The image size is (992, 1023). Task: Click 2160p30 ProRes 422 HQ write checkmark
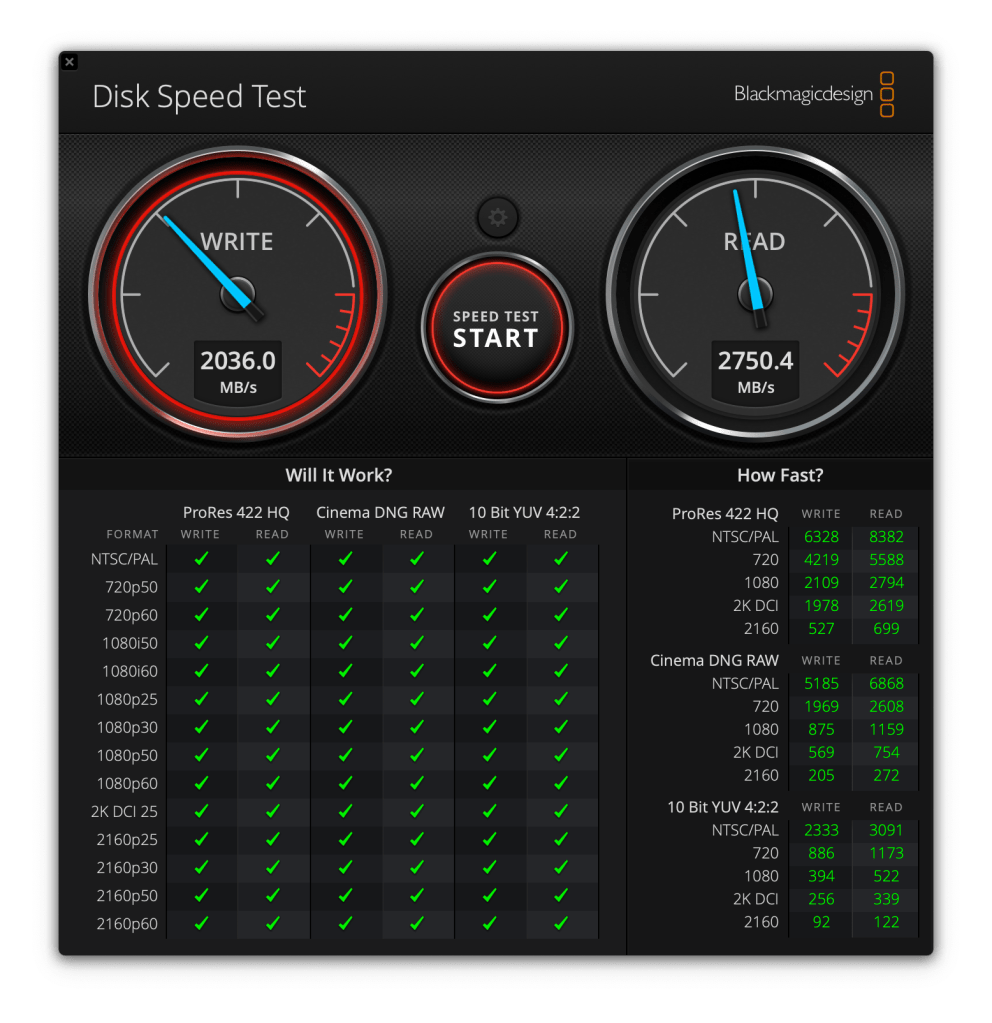pos(202,867)
